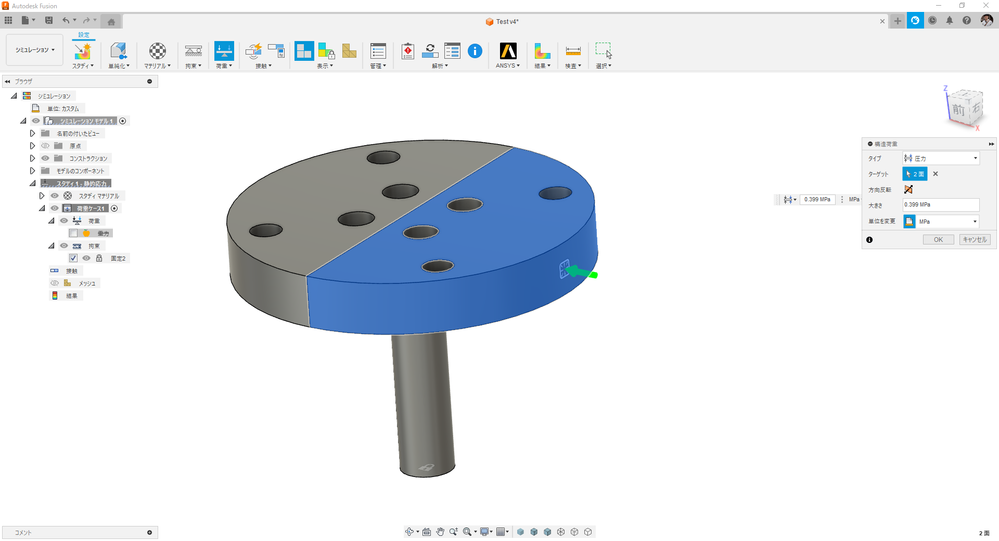Image resolution: width=999 pixels, height=541 pixels.
Task: Collapse the 拘束 constraints group
Action: 52,246
